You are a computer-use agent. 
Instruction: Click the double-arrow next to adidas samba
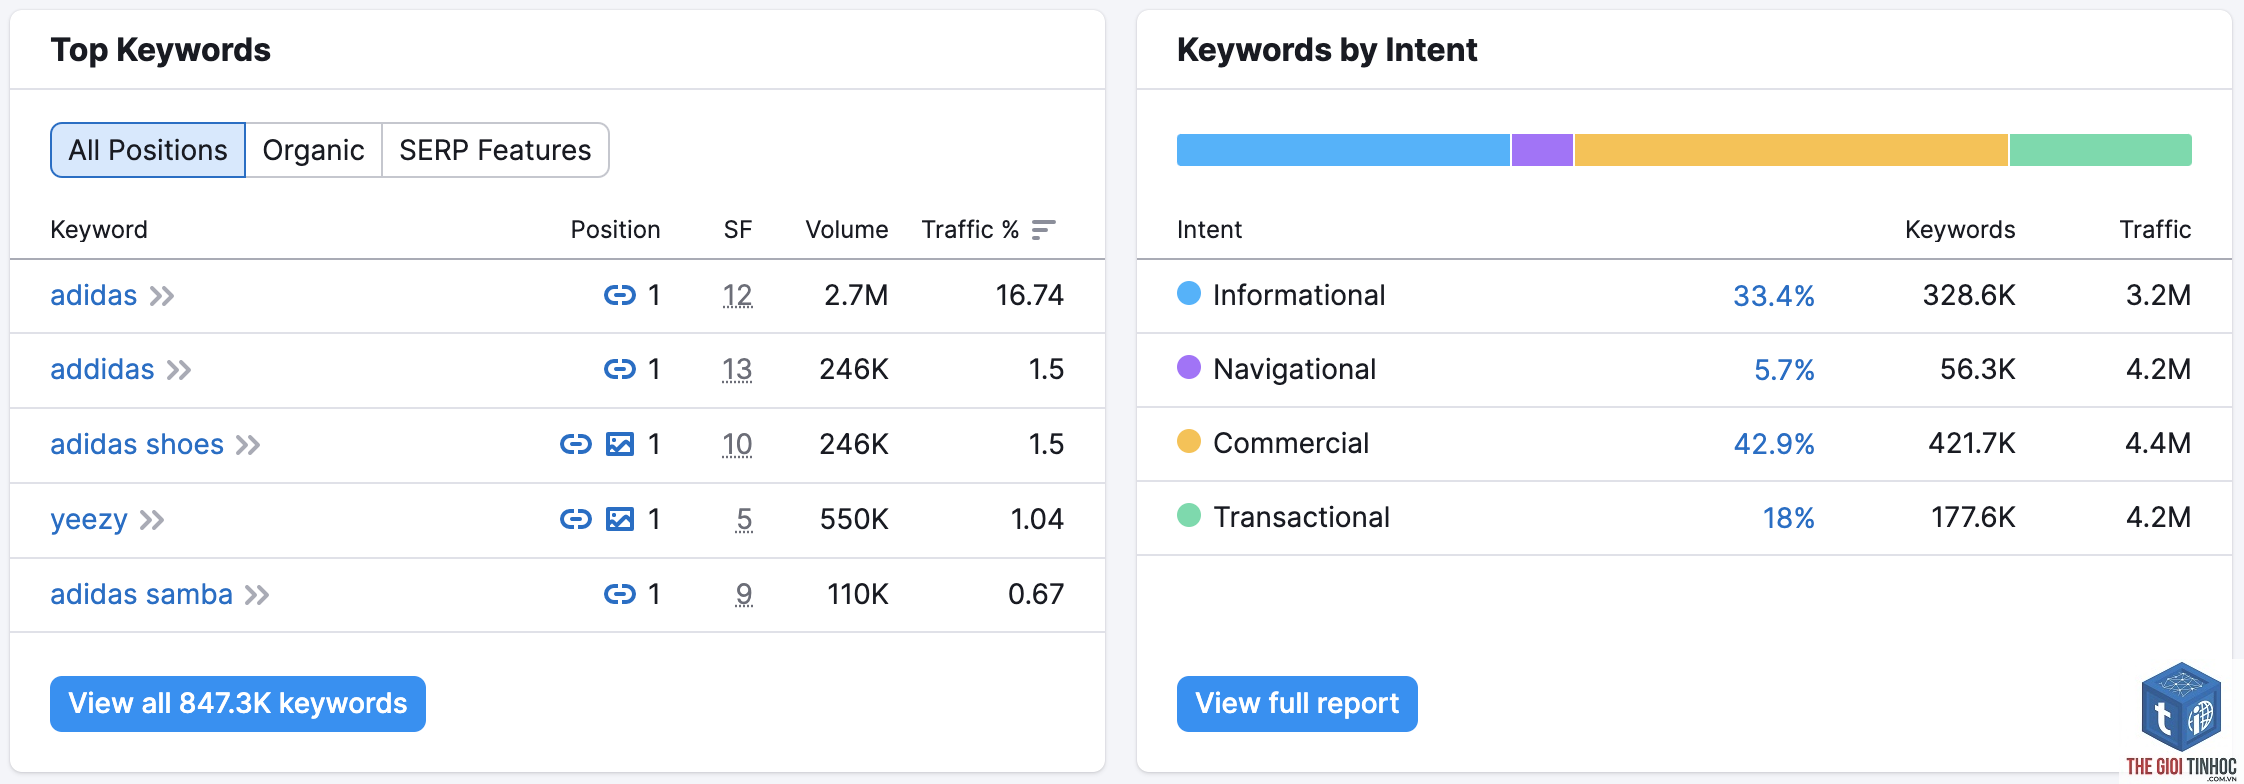coord(257,595)
